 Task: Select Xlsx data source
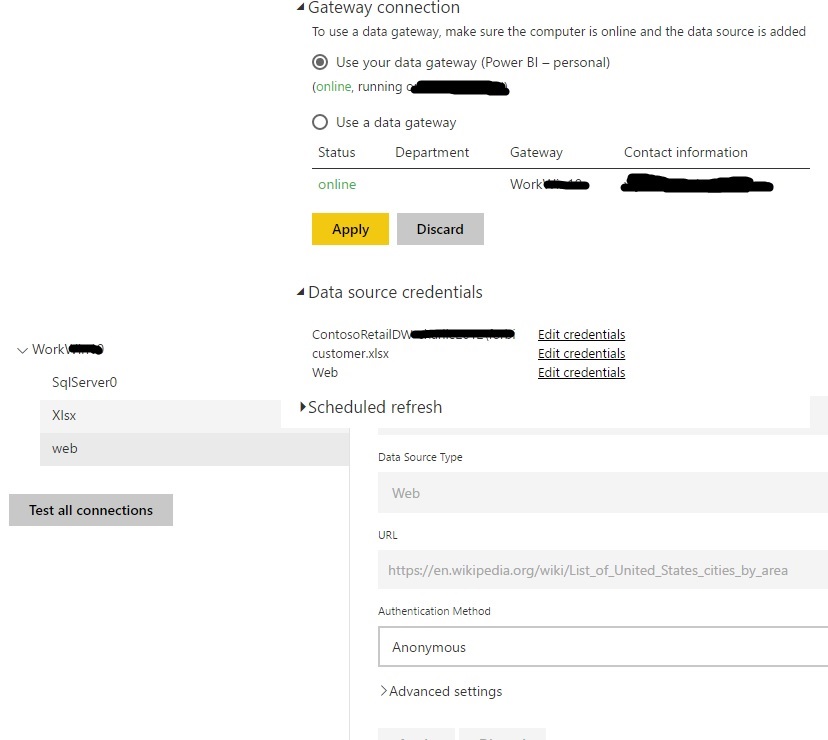point(161,416)
